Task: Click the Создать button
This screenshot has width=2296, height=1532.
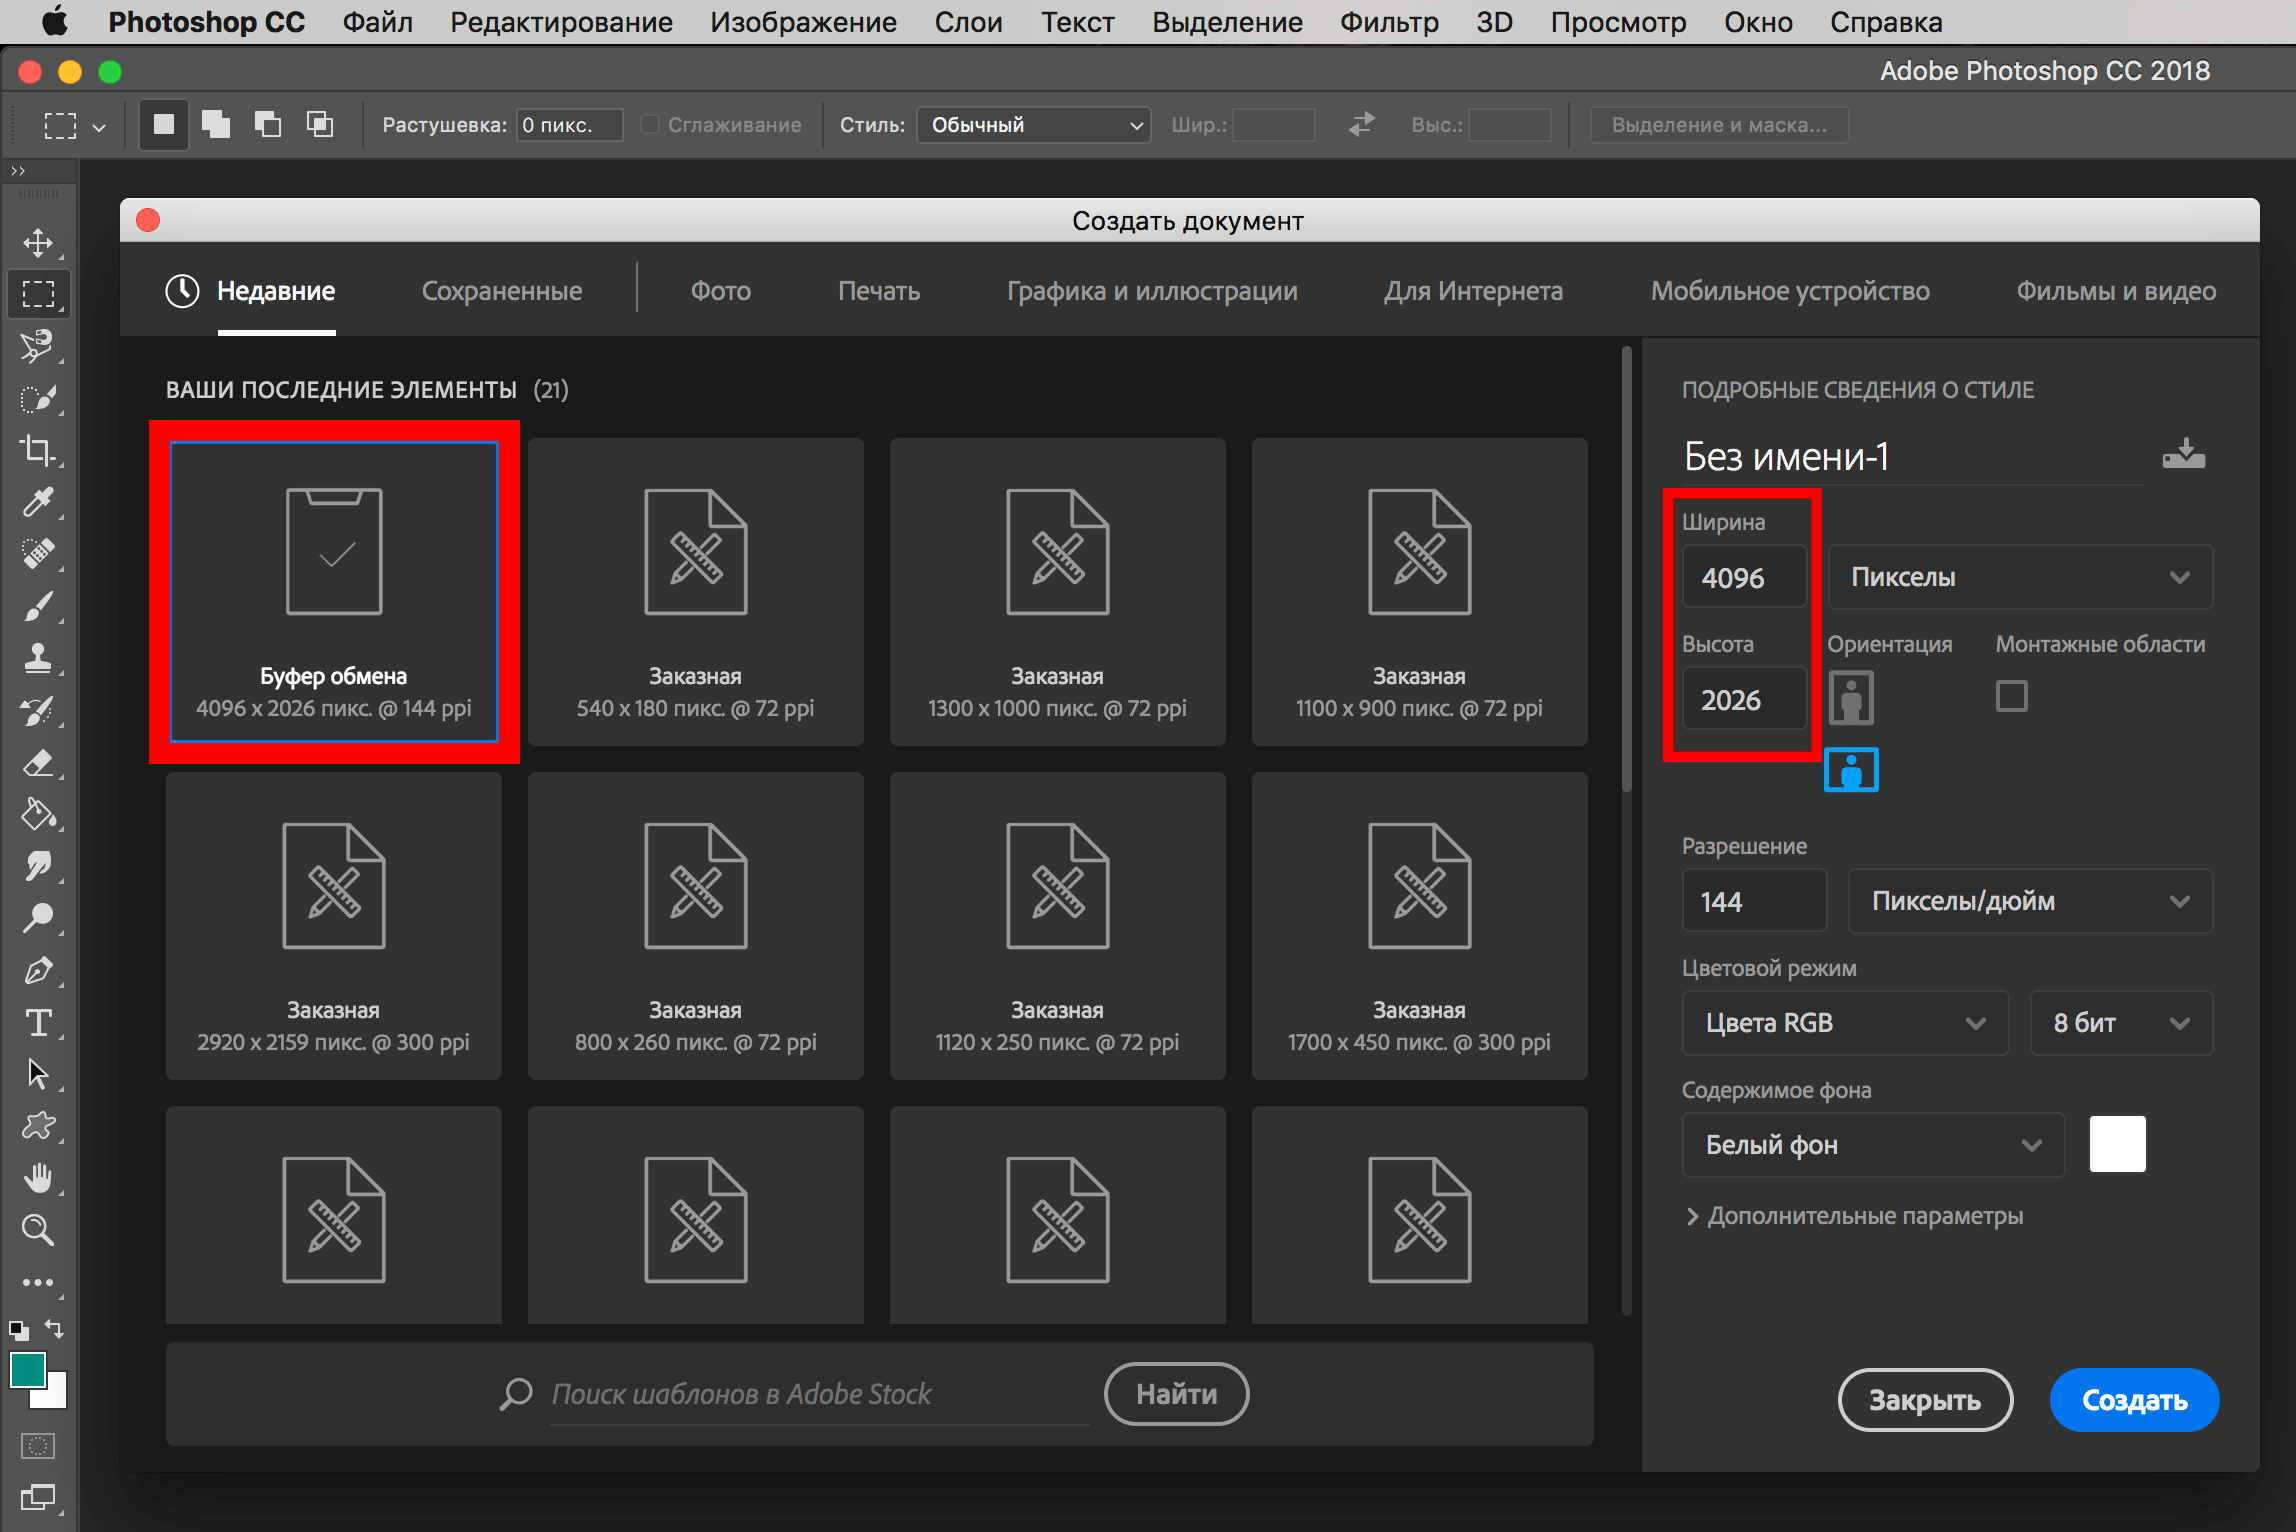Action: coord(2134,1400)
